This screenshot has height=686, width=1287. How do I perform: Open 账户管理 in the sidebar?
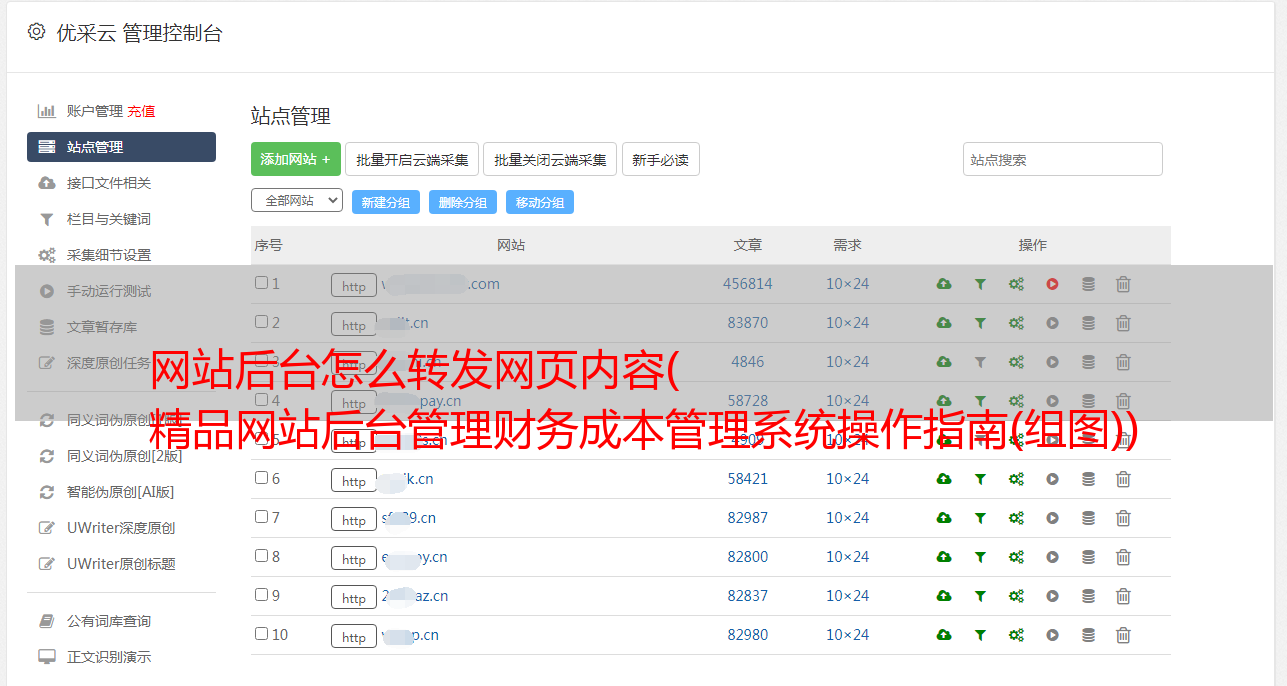click(94, 111)
